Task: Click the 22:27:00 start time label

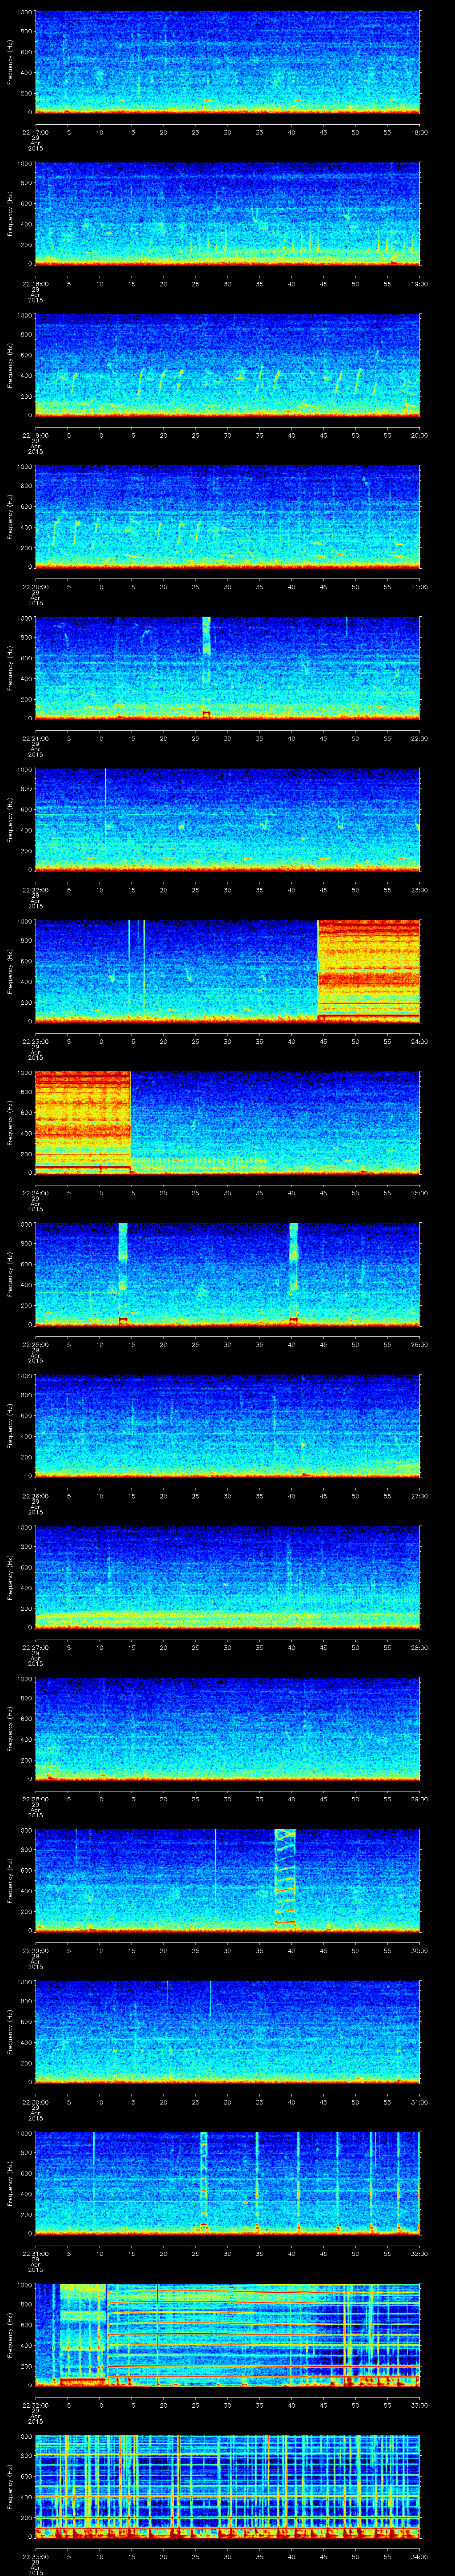Action: (35, 1647)
